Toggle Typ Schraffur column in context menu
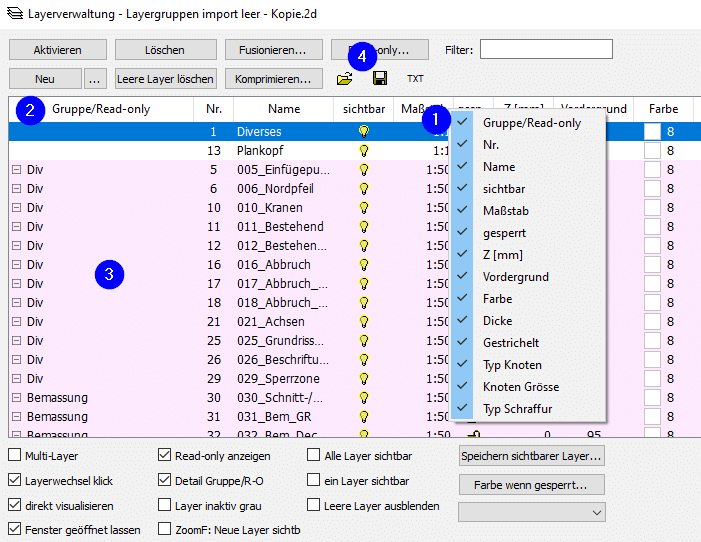Screen dimensions: 701x542 point(528,409)
